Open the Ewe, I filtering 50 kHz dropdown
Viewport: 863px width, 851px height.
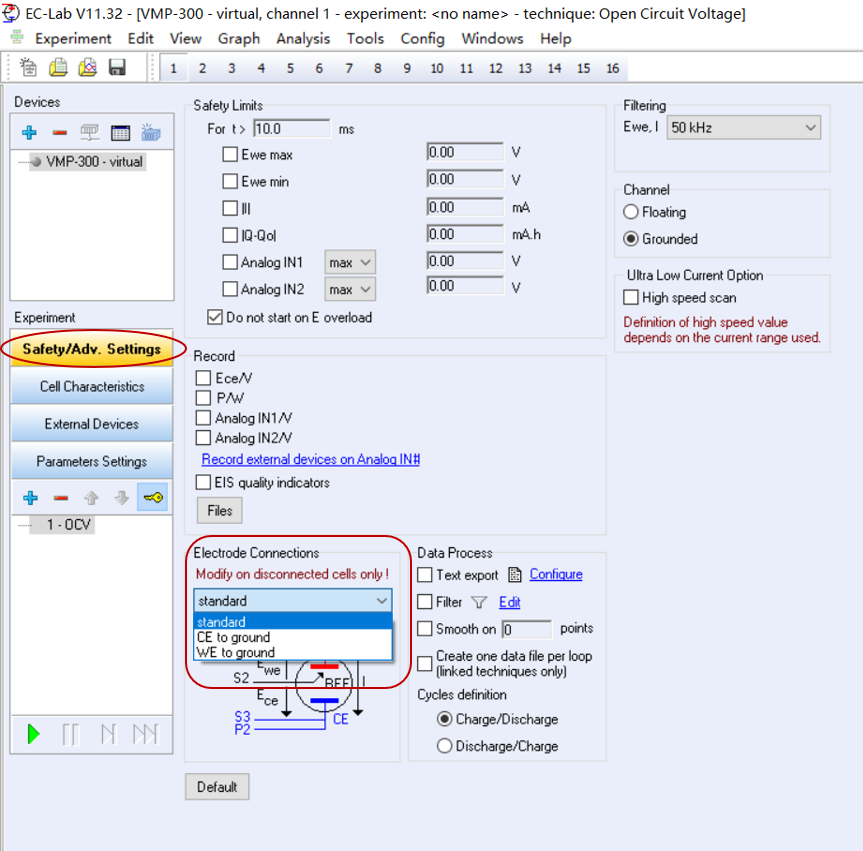[x=743, y=128]
